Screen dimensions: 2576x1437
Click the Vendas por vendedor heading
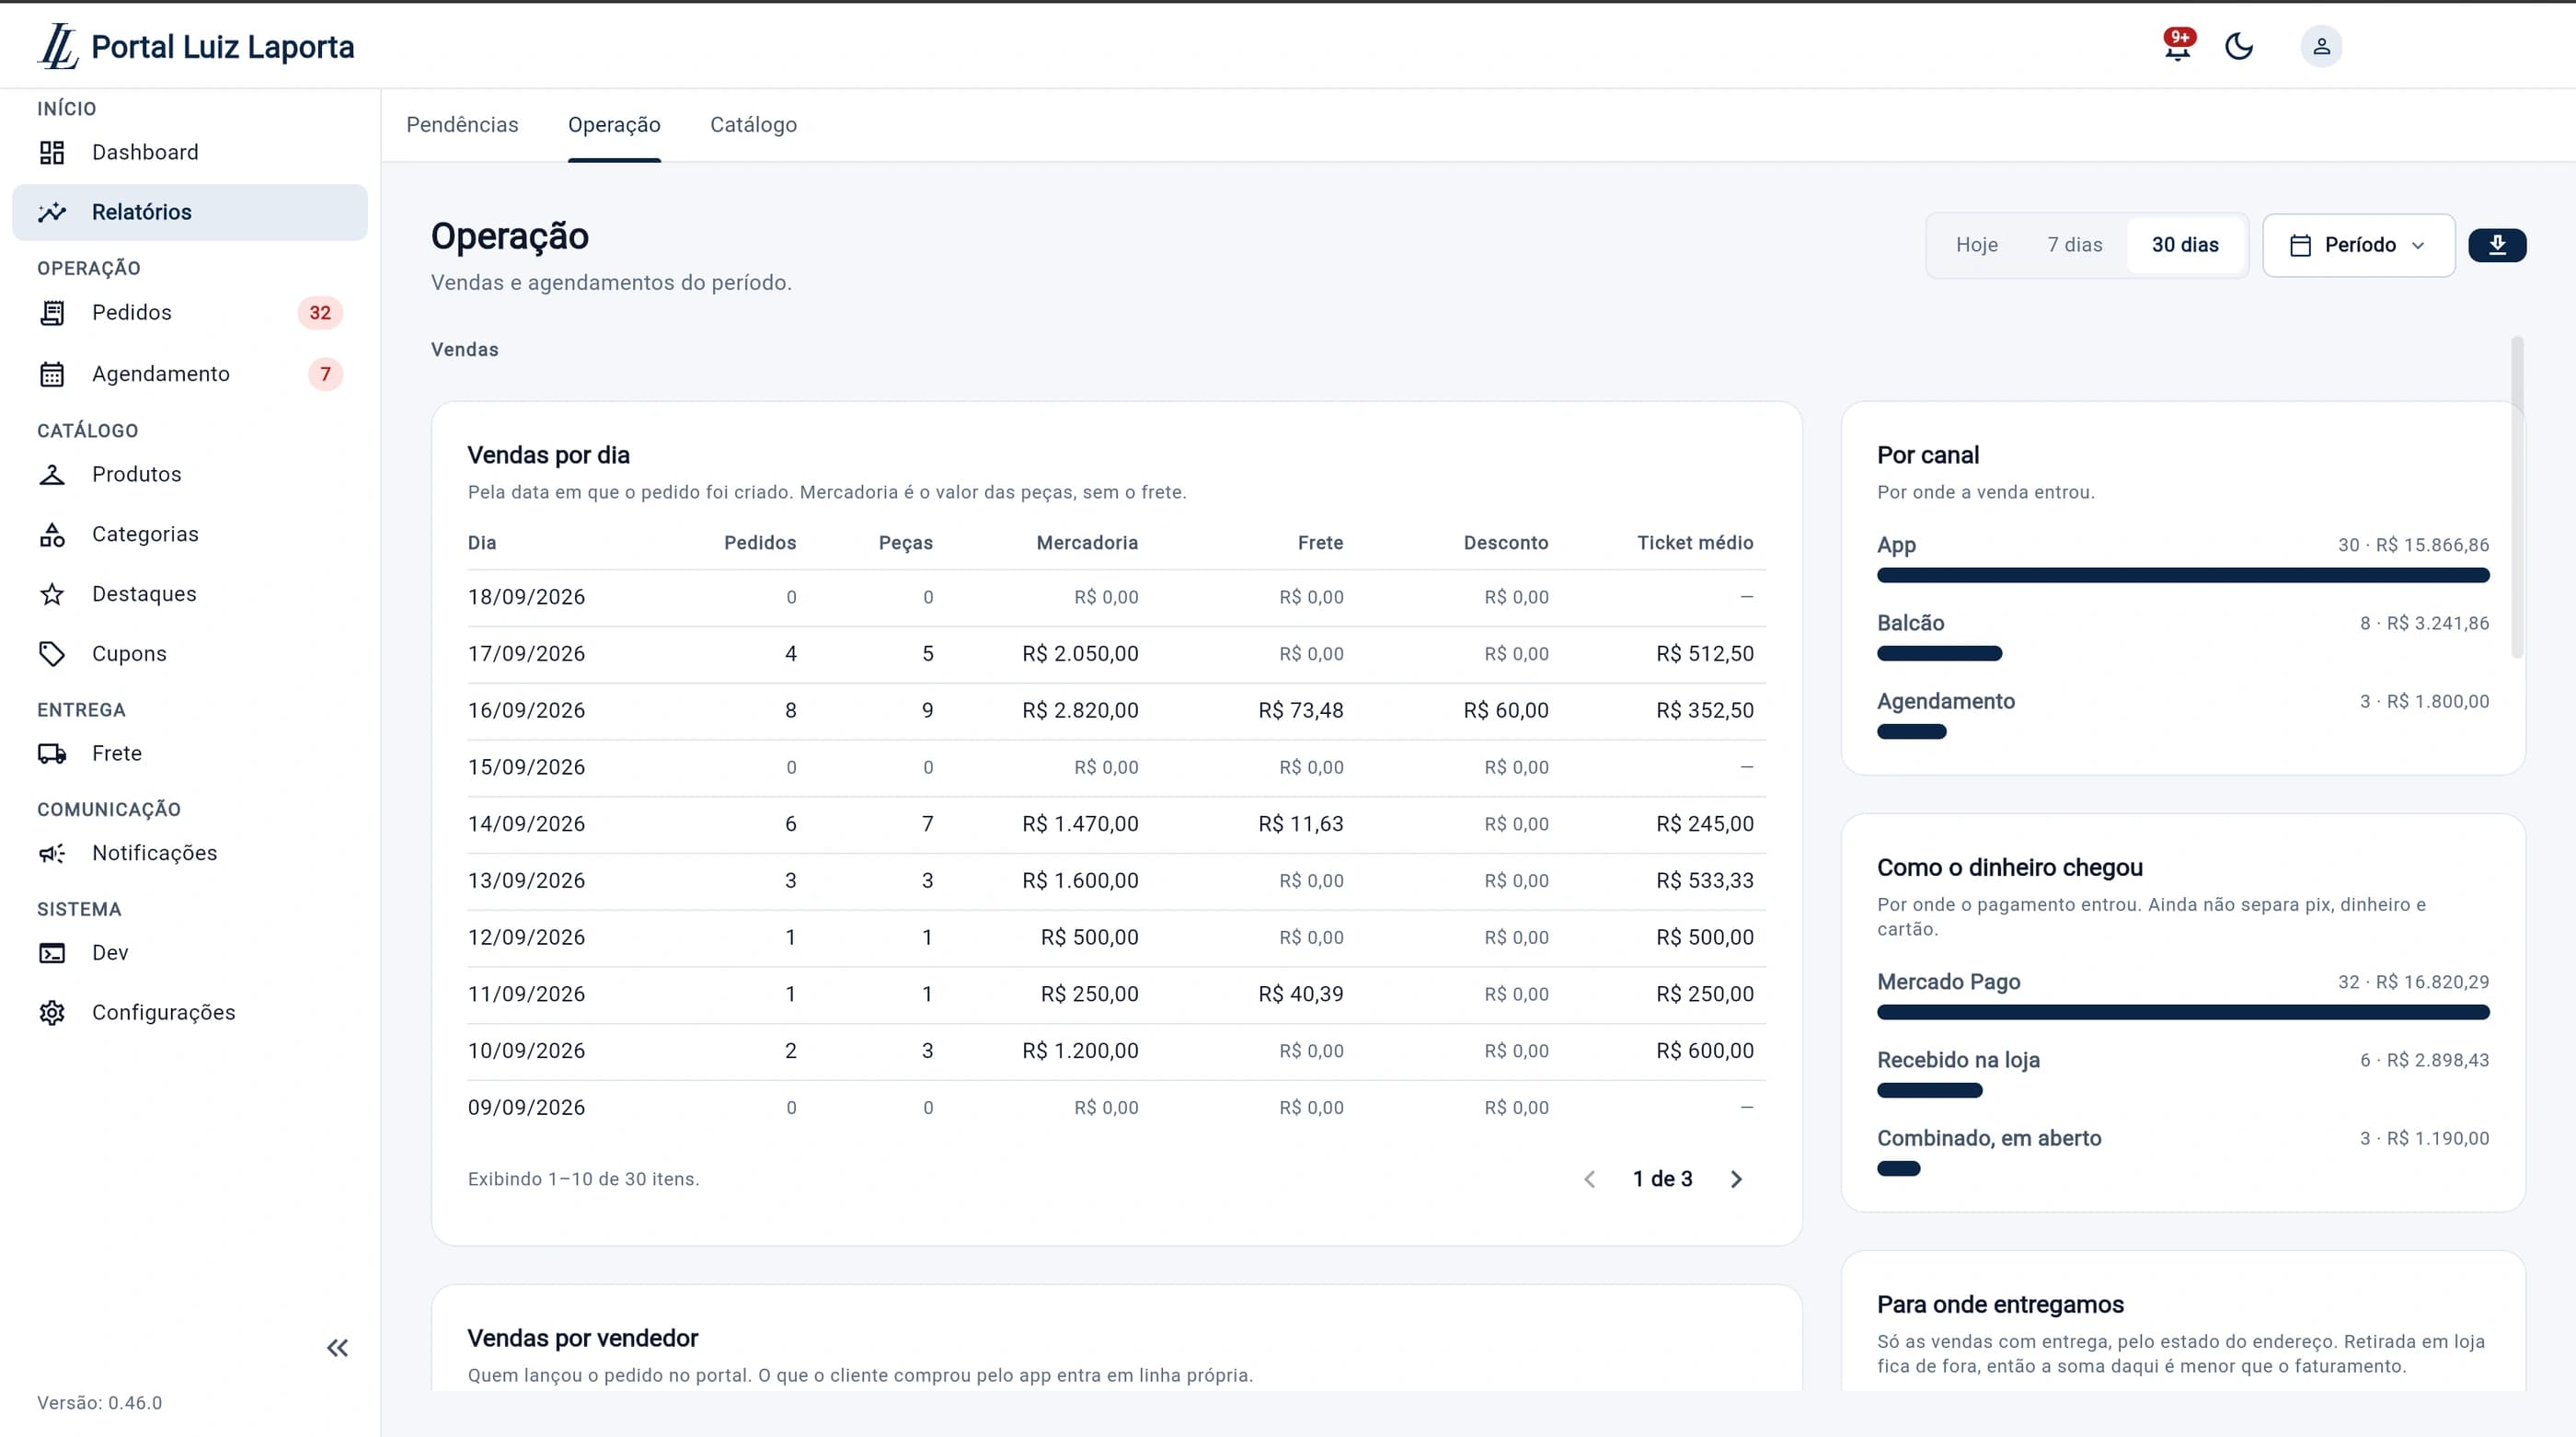(583, 1338)
